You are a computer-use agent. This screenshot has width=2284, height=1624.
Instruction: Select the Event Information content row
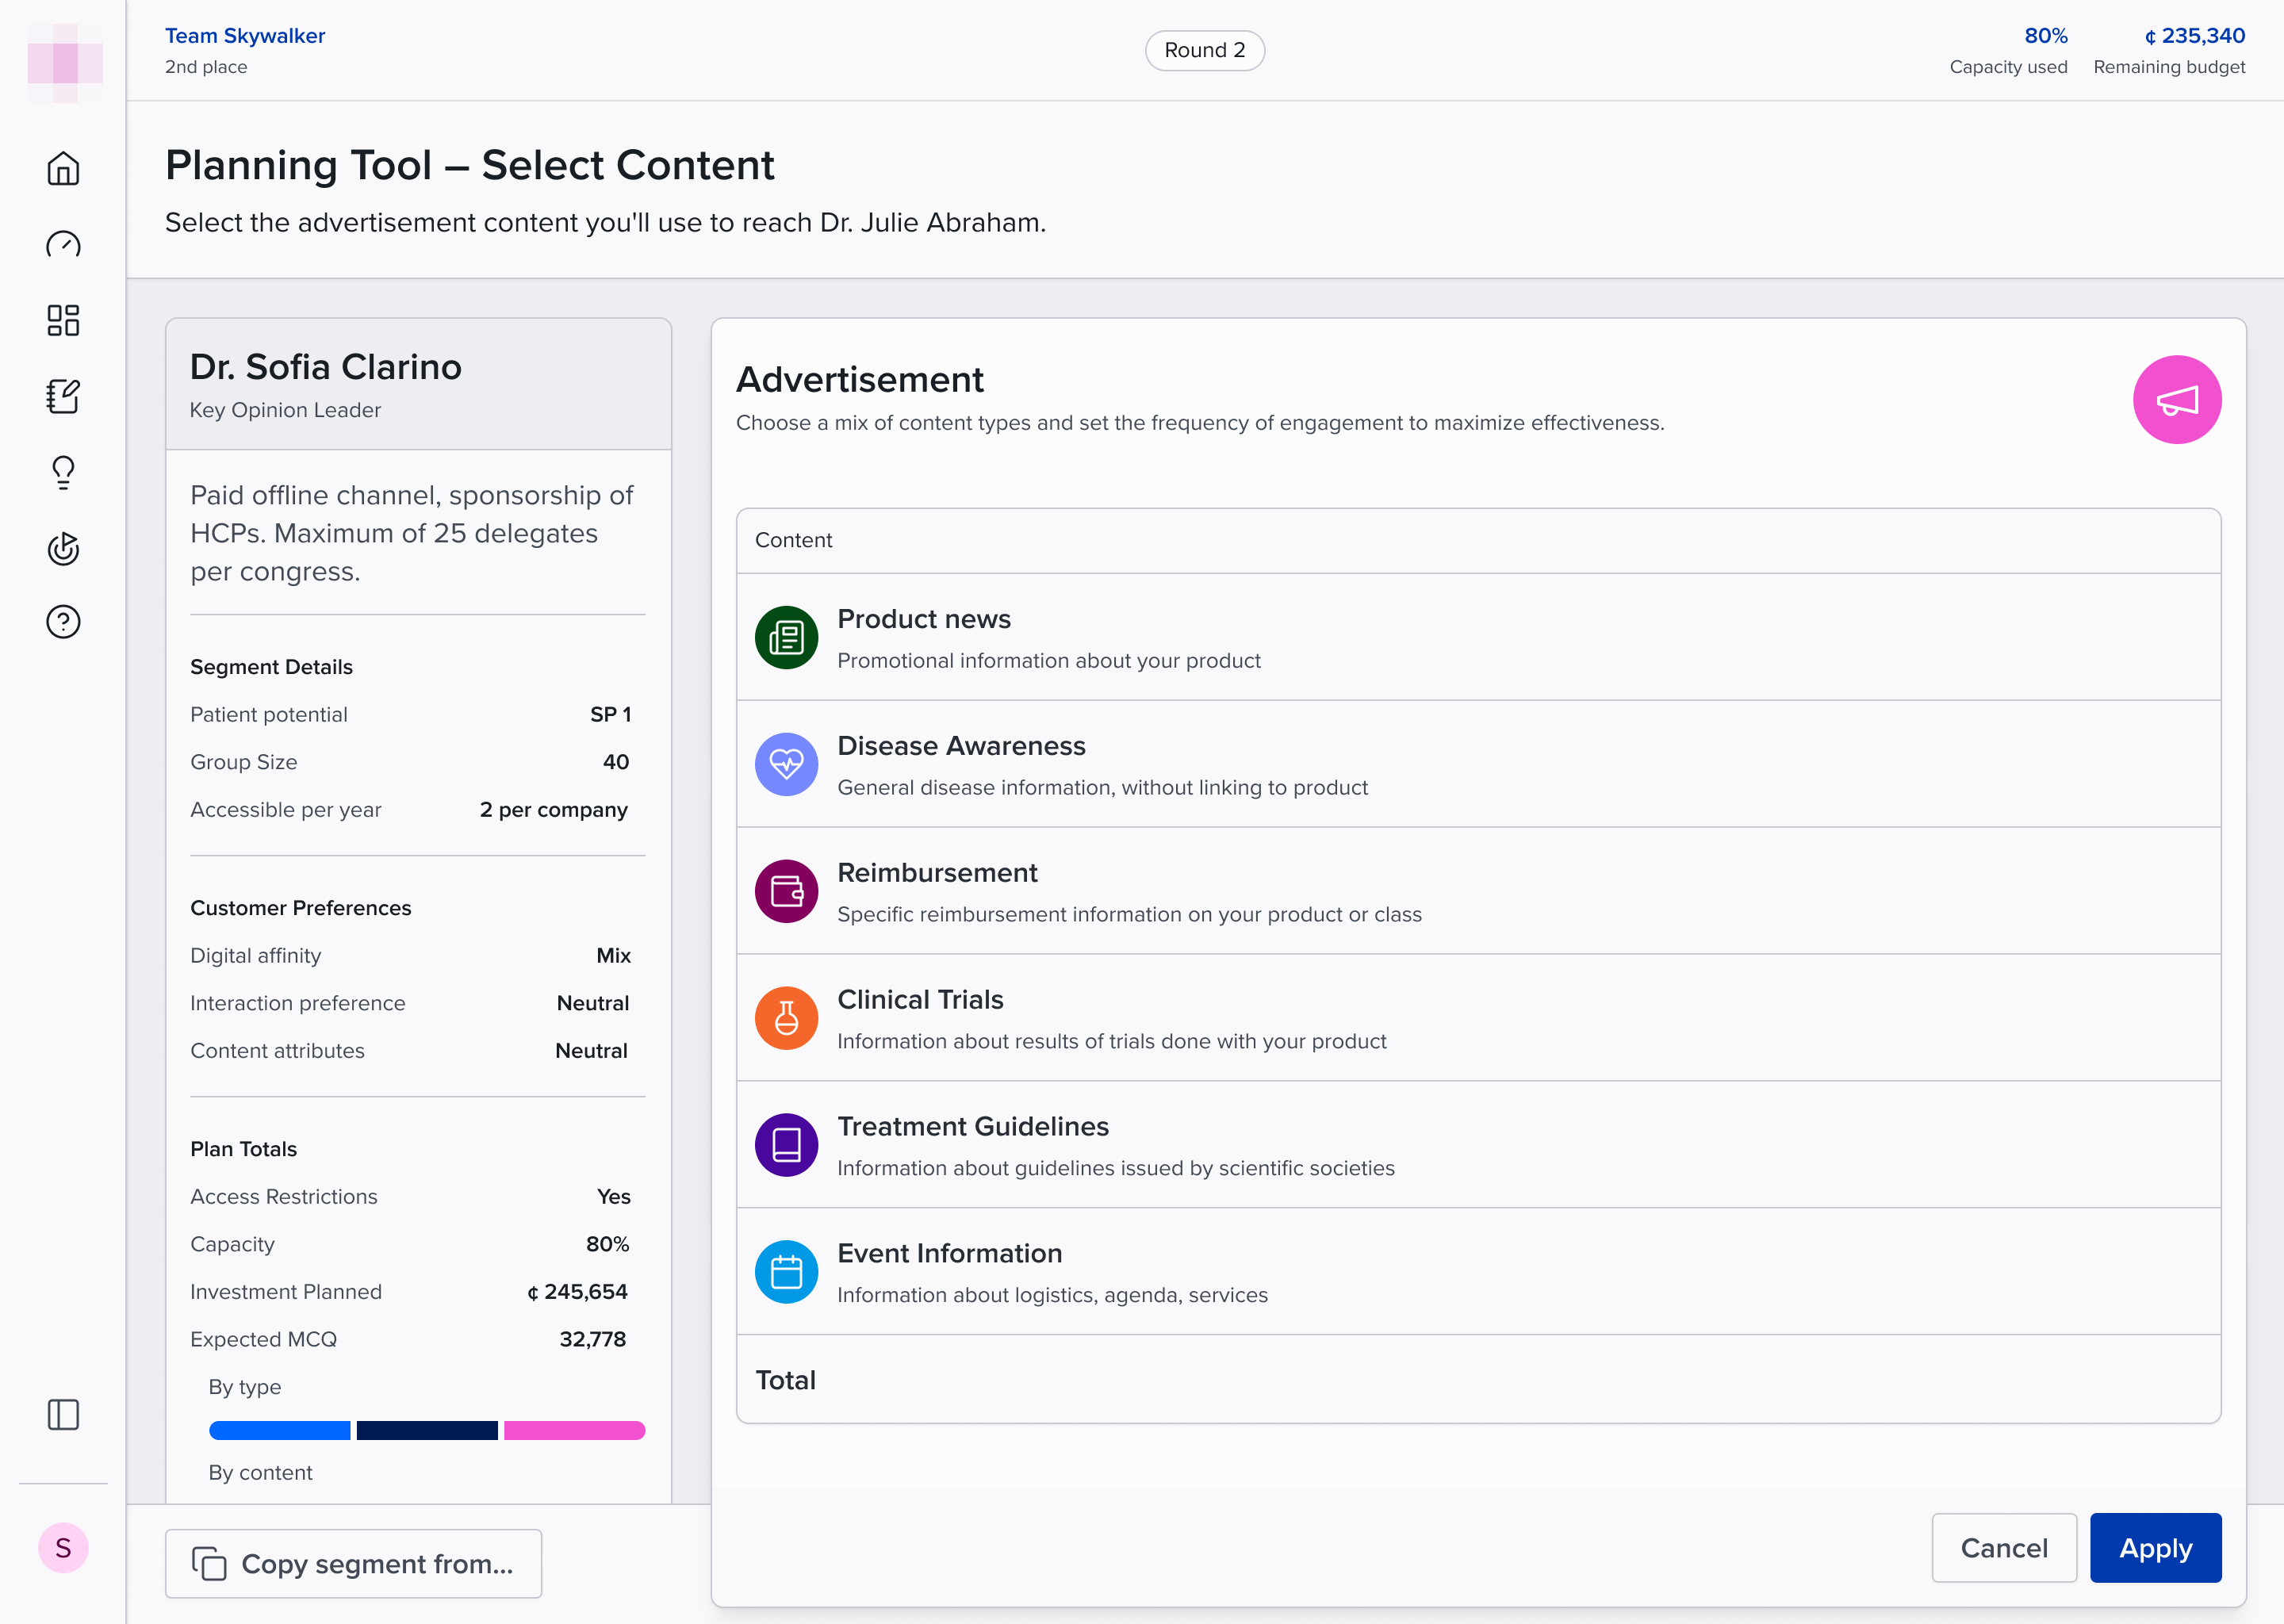(1478, 1272)
